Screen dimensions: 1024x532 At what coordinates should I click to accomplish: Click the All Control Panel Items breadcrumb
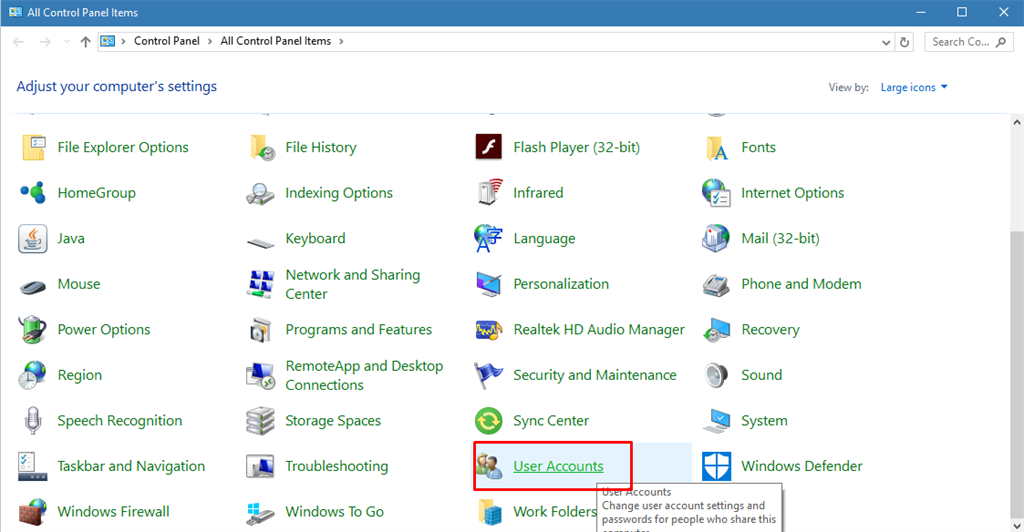tap(275, 42)
